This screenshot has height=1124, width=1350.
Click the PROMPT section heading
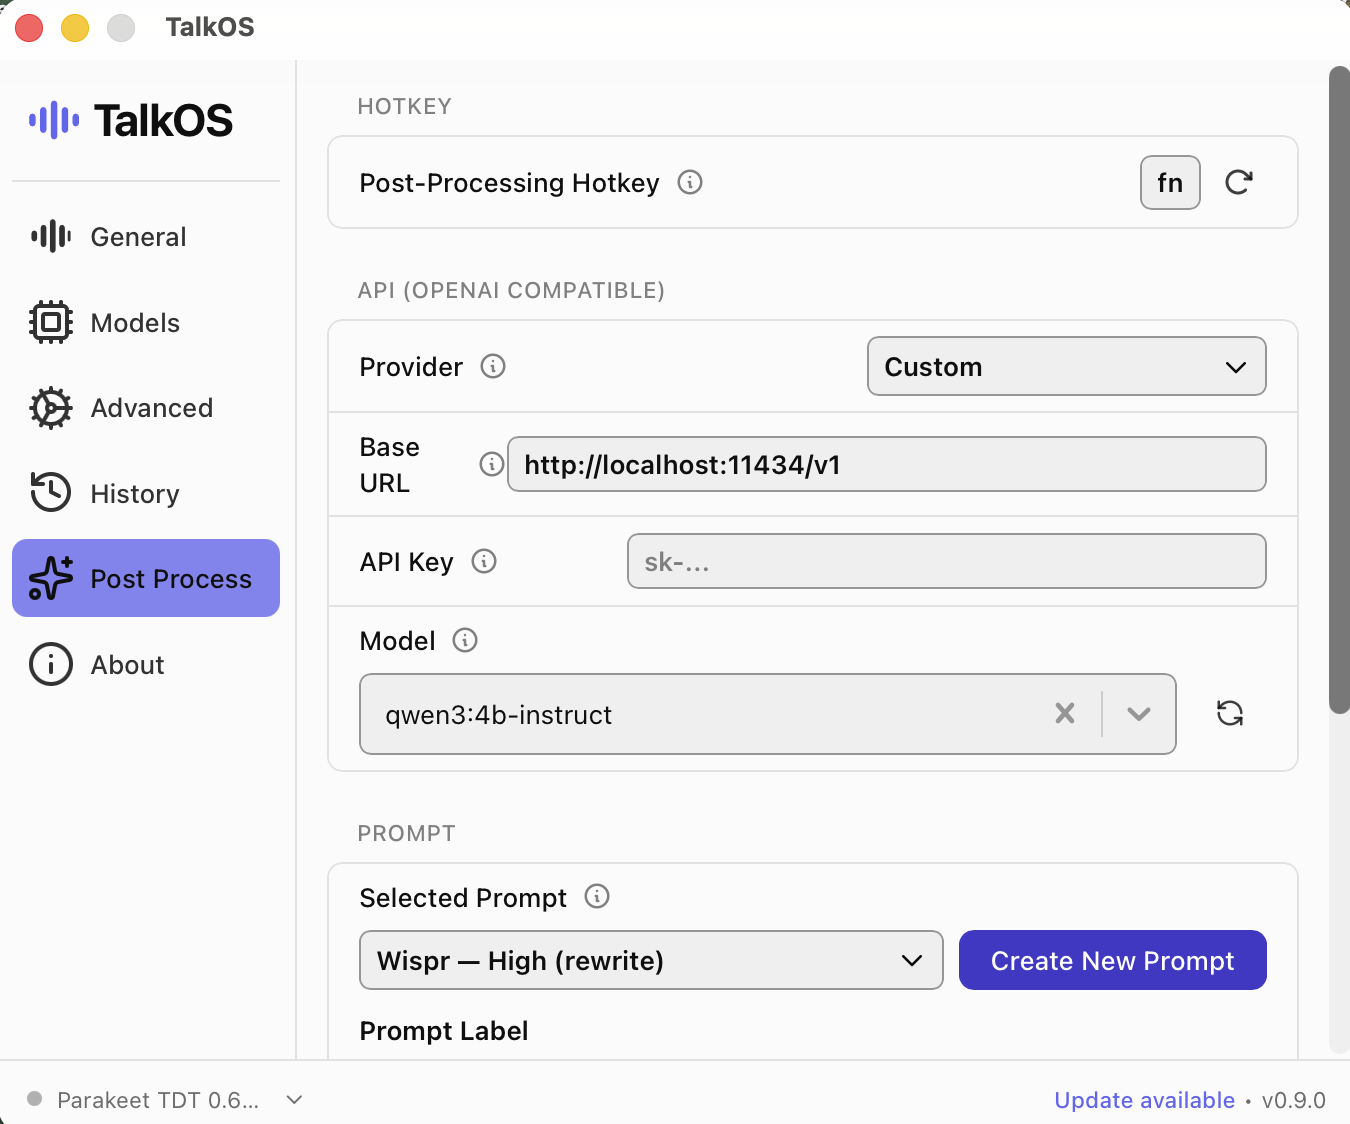[407, 833]
